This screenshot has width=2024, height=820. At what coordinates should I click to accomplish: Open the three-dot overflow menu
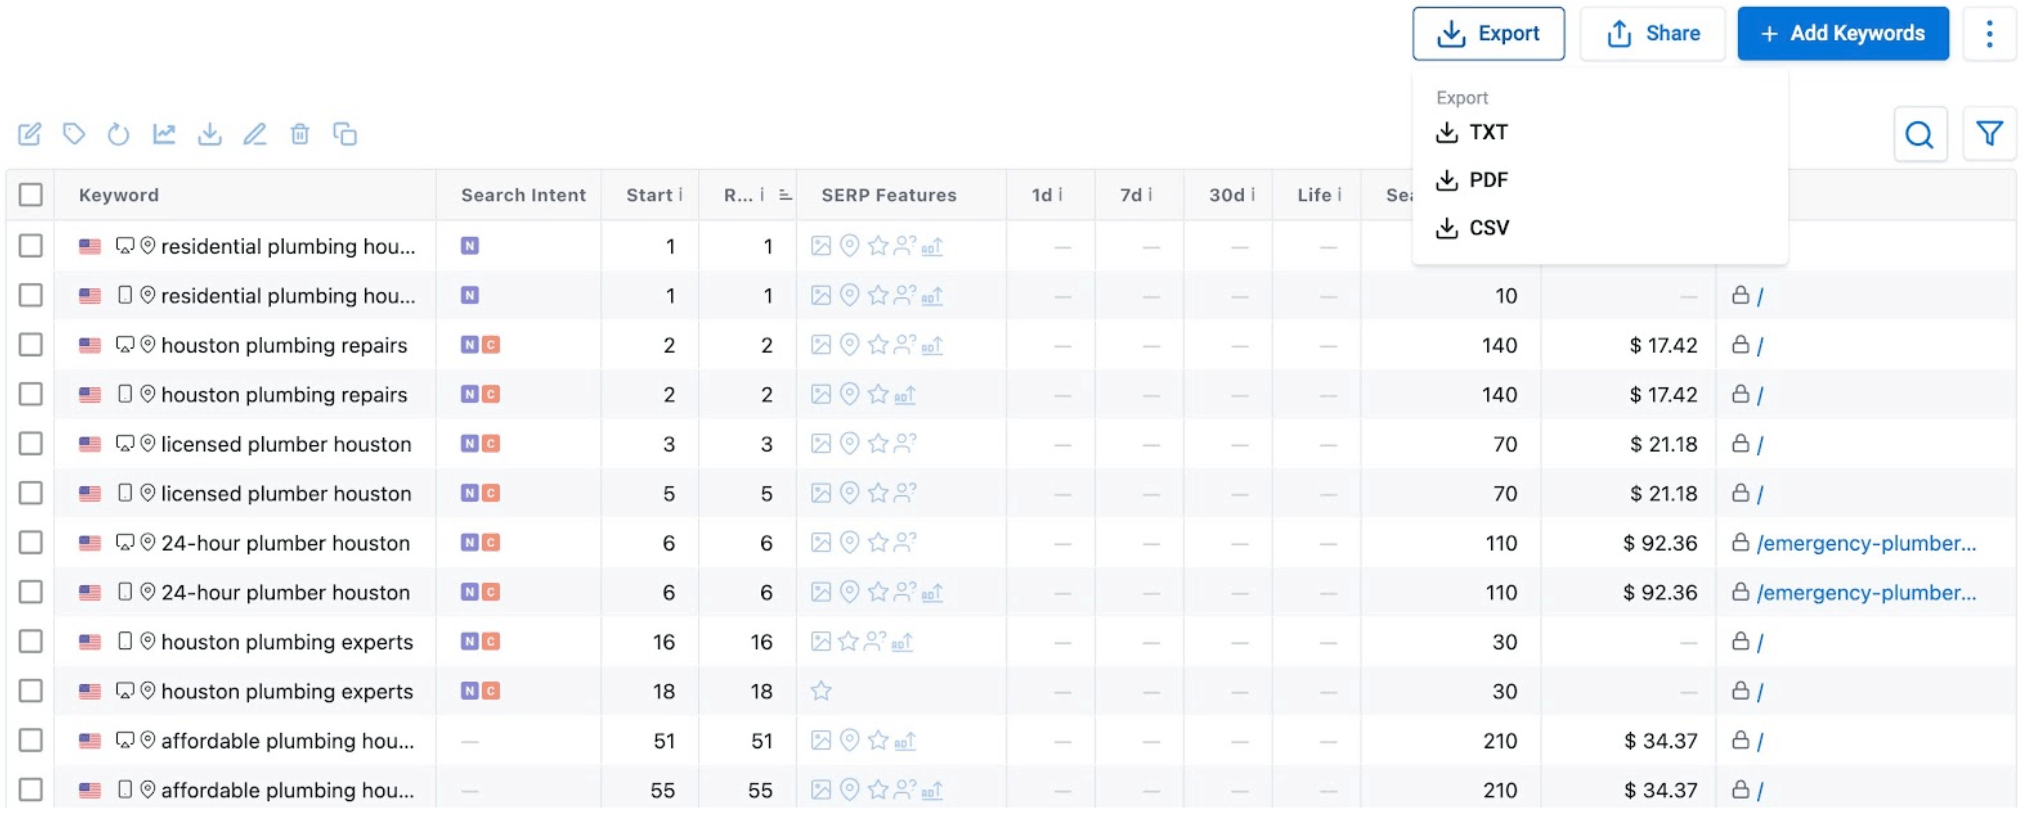coord(1989,33)
